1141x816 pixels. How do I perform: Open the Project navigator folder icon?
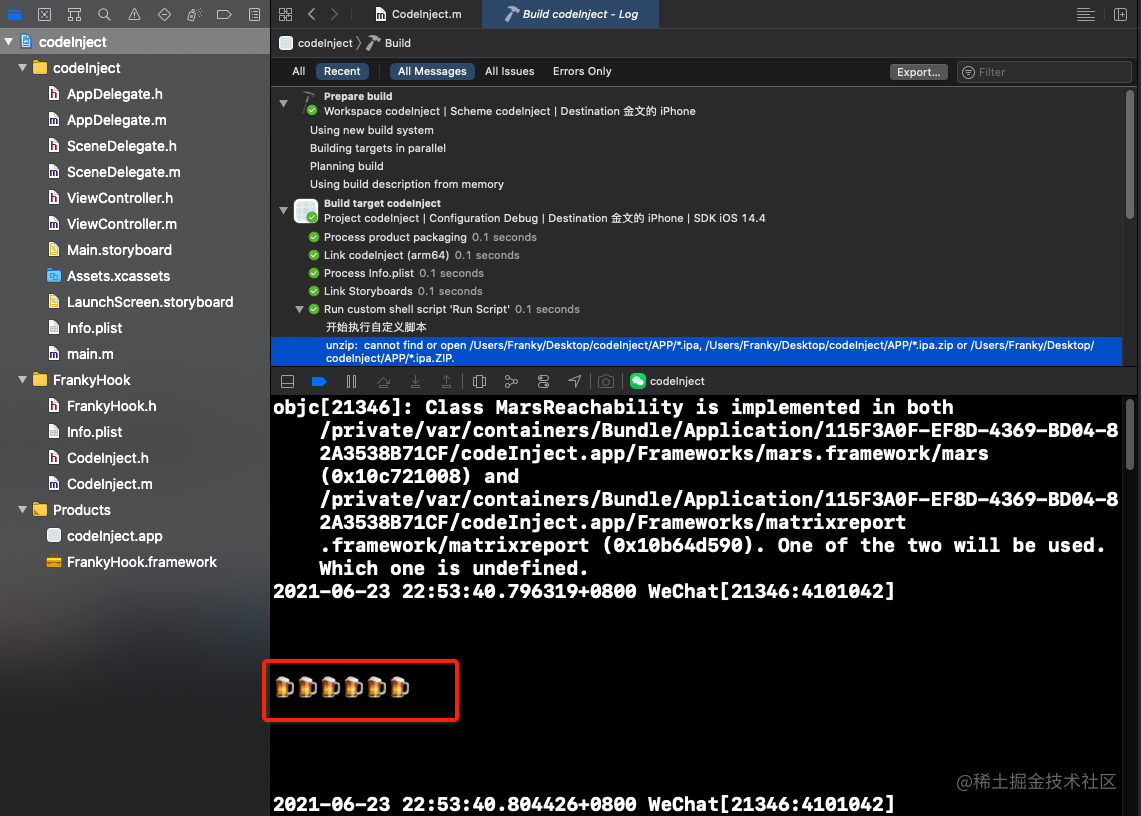15,14
